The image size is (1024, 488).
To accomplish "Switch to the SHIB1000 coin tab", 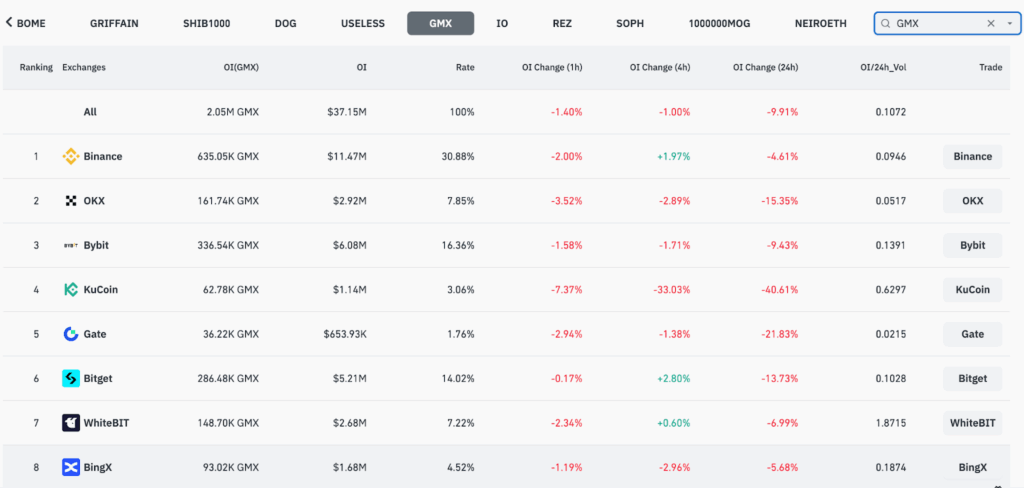I will 206,24.
